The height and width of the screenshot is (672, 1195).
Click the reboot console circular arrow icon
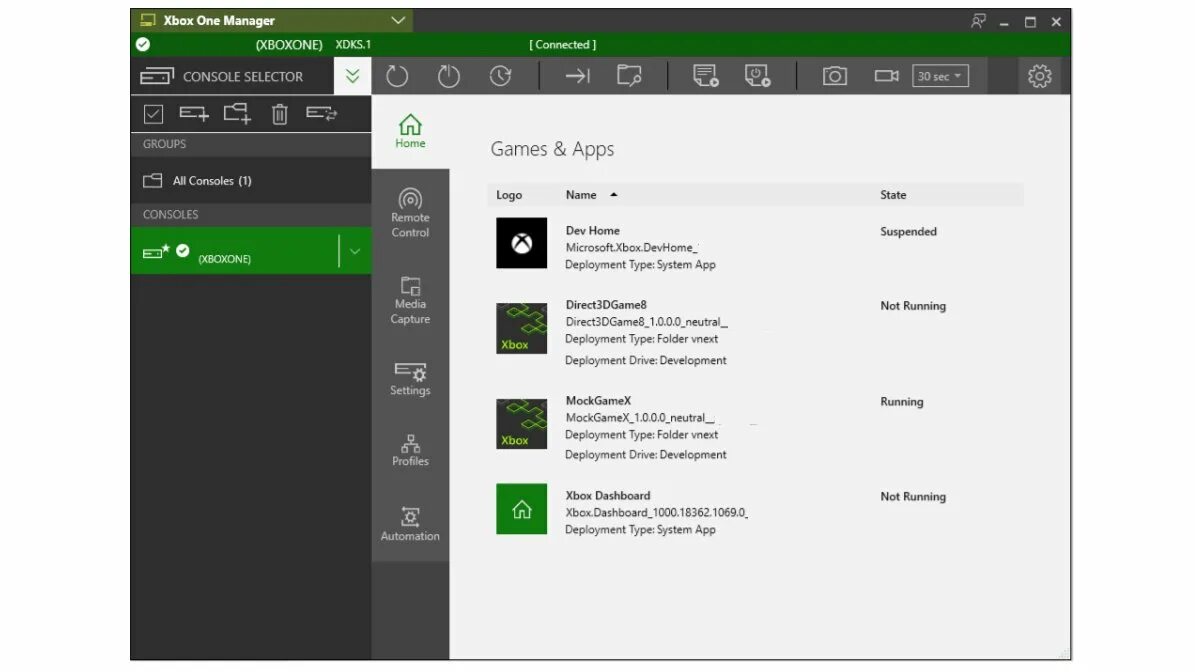click(x=396, y=76)
